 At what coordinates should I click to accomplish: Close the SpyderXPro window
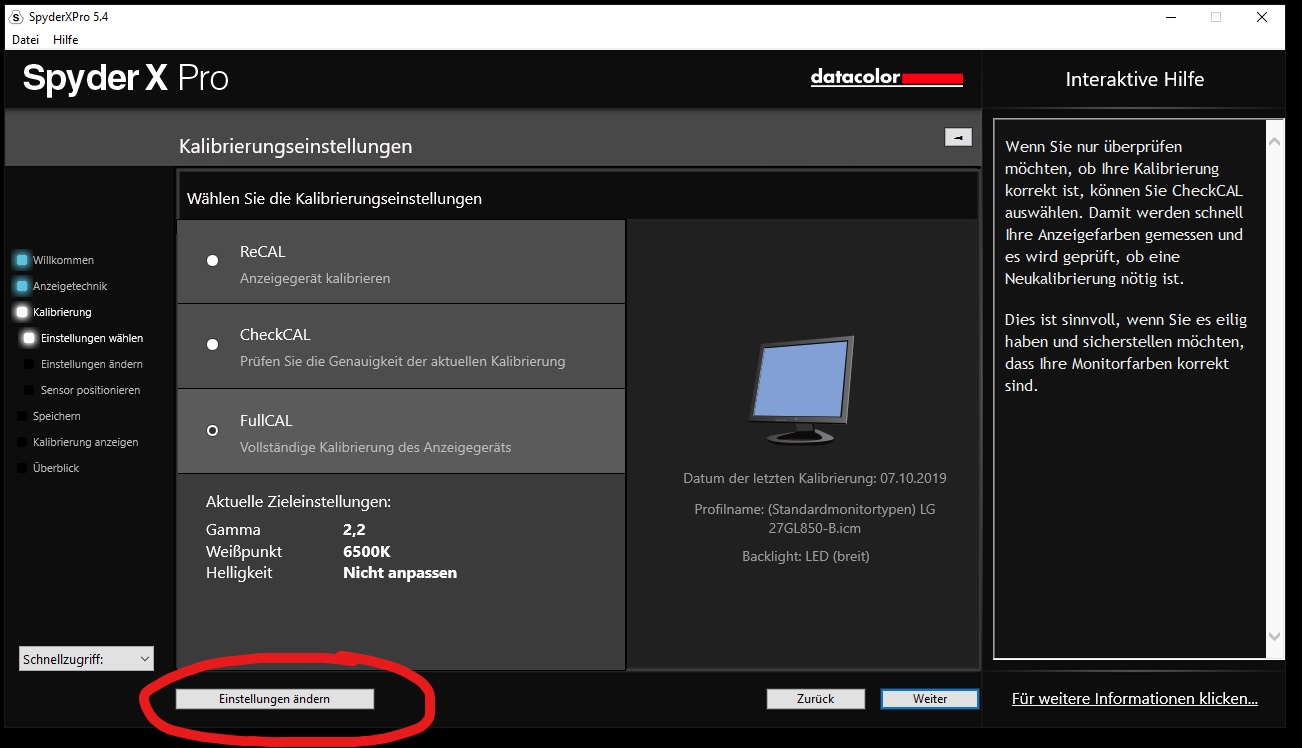[1262, 17]
